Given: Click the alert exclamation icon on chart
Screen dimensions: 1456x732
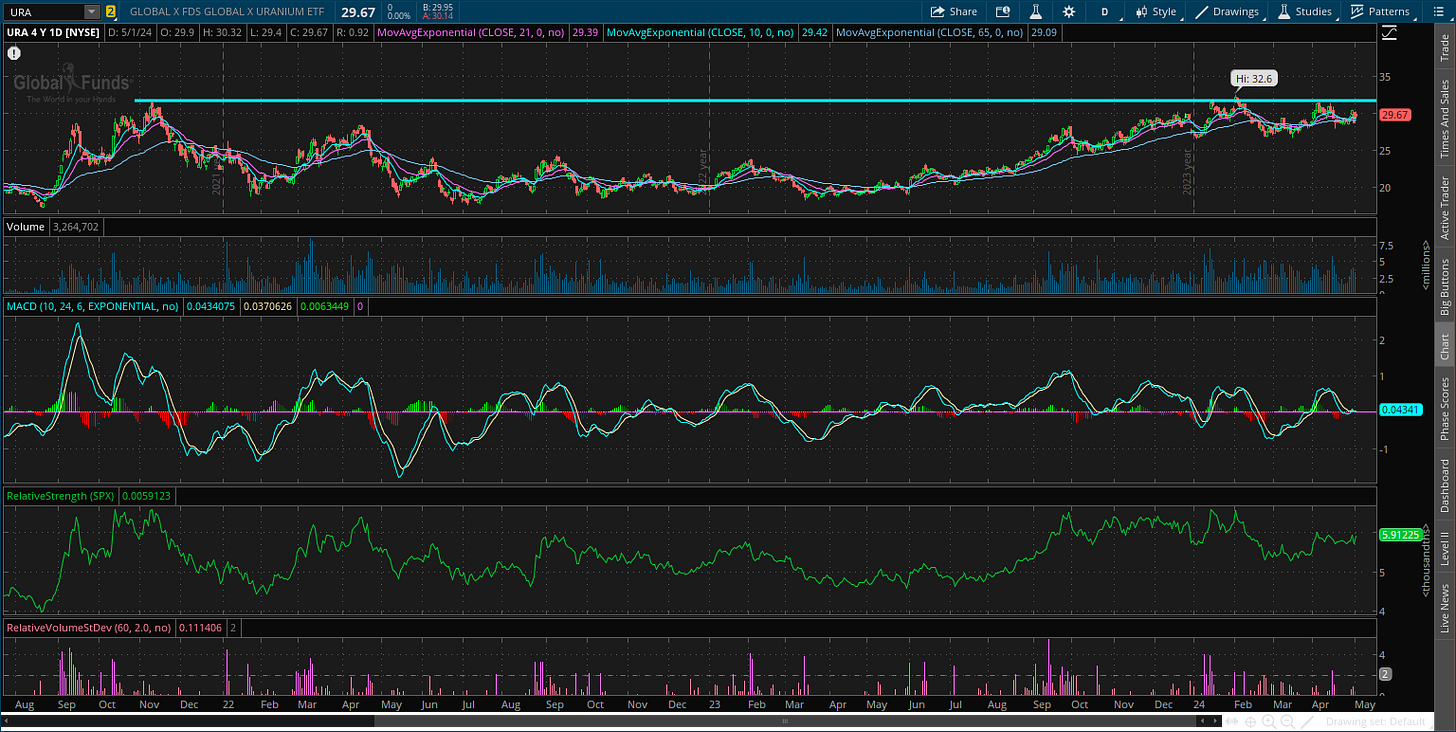Looking at the screenshot, I should point(13,52).
